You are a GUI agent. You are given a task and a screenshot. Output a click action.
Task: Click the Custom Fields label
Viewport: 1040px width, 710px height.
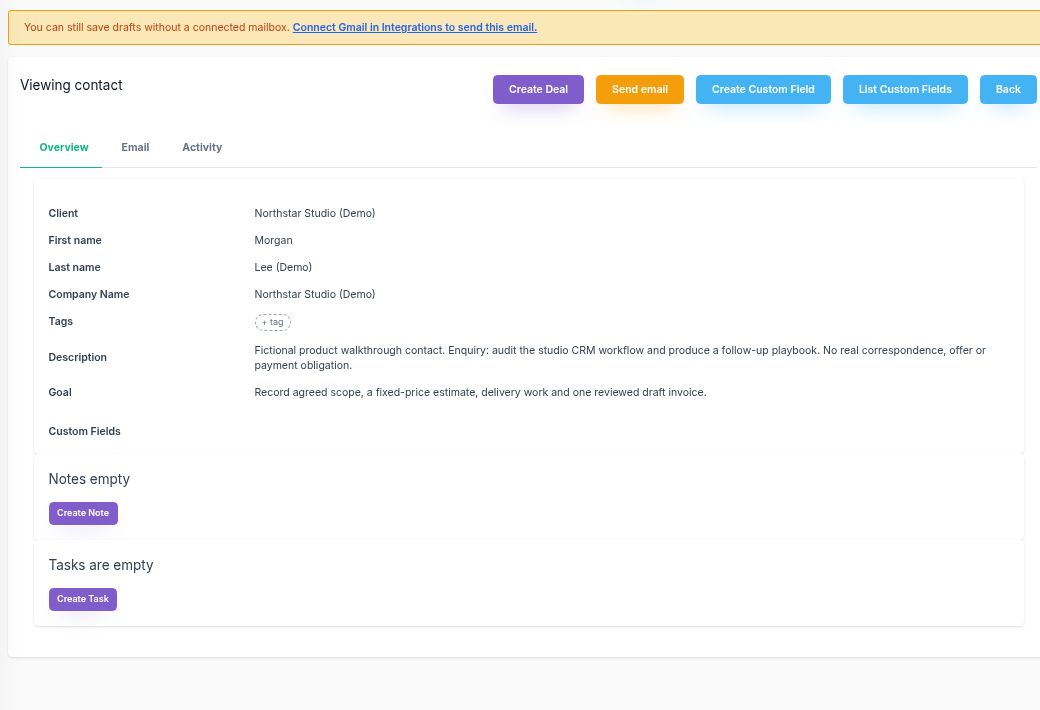[x=84, y=431]
